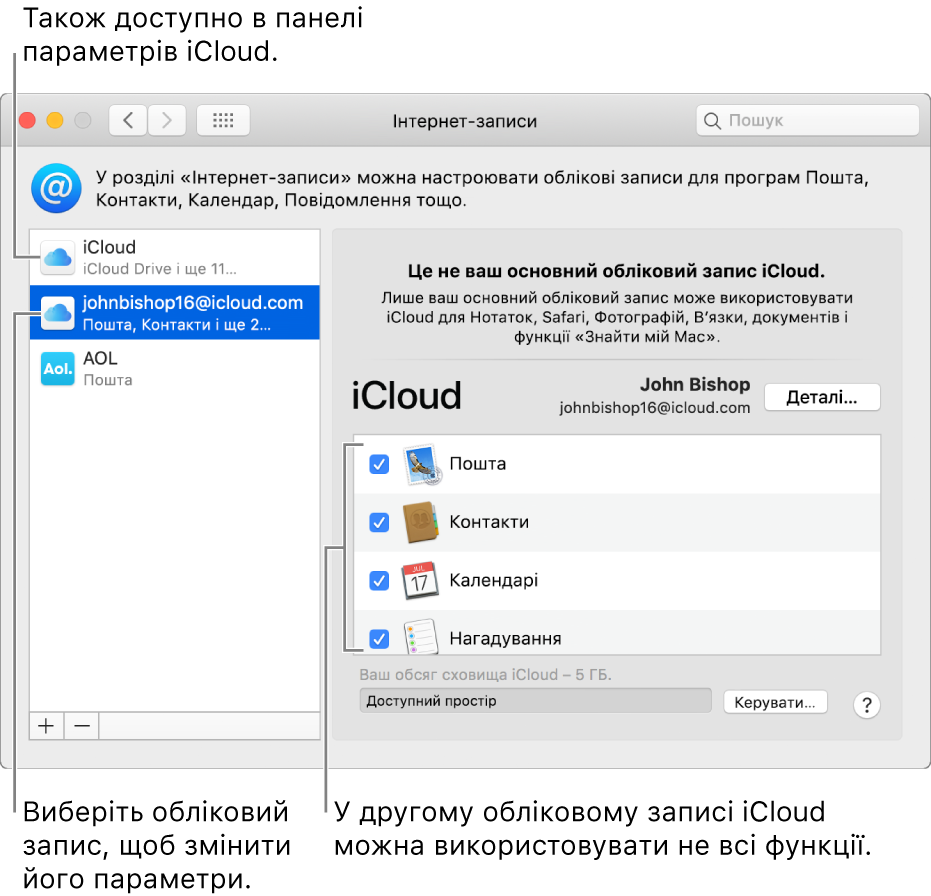Click the Календарі service label
The image size is (931, 896).
pos(494,580)
